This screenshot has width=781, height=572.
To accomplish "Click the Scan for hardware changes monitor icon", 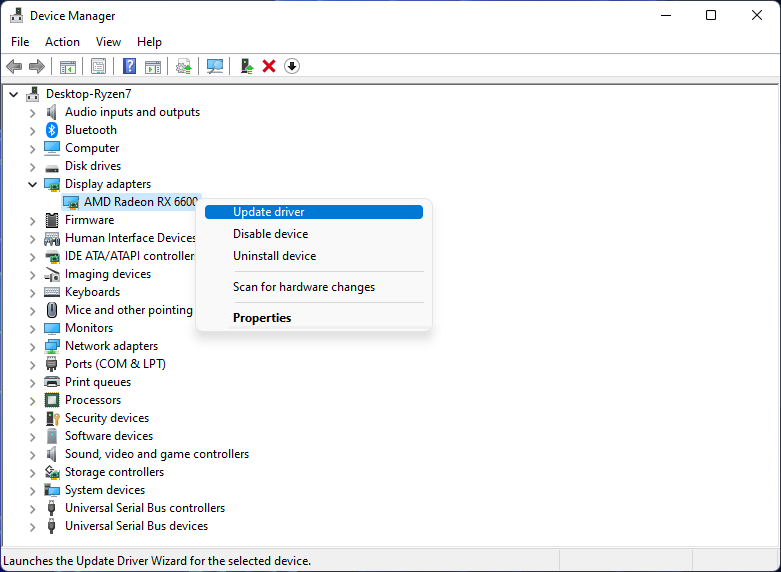I will (x=215, y=66).
